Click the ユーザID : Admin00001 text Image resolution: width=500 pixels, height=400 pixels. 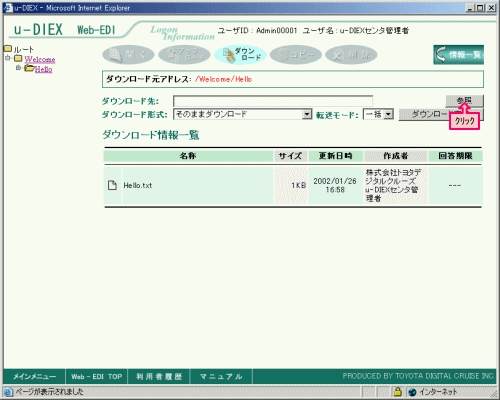(x=257, y=31)
